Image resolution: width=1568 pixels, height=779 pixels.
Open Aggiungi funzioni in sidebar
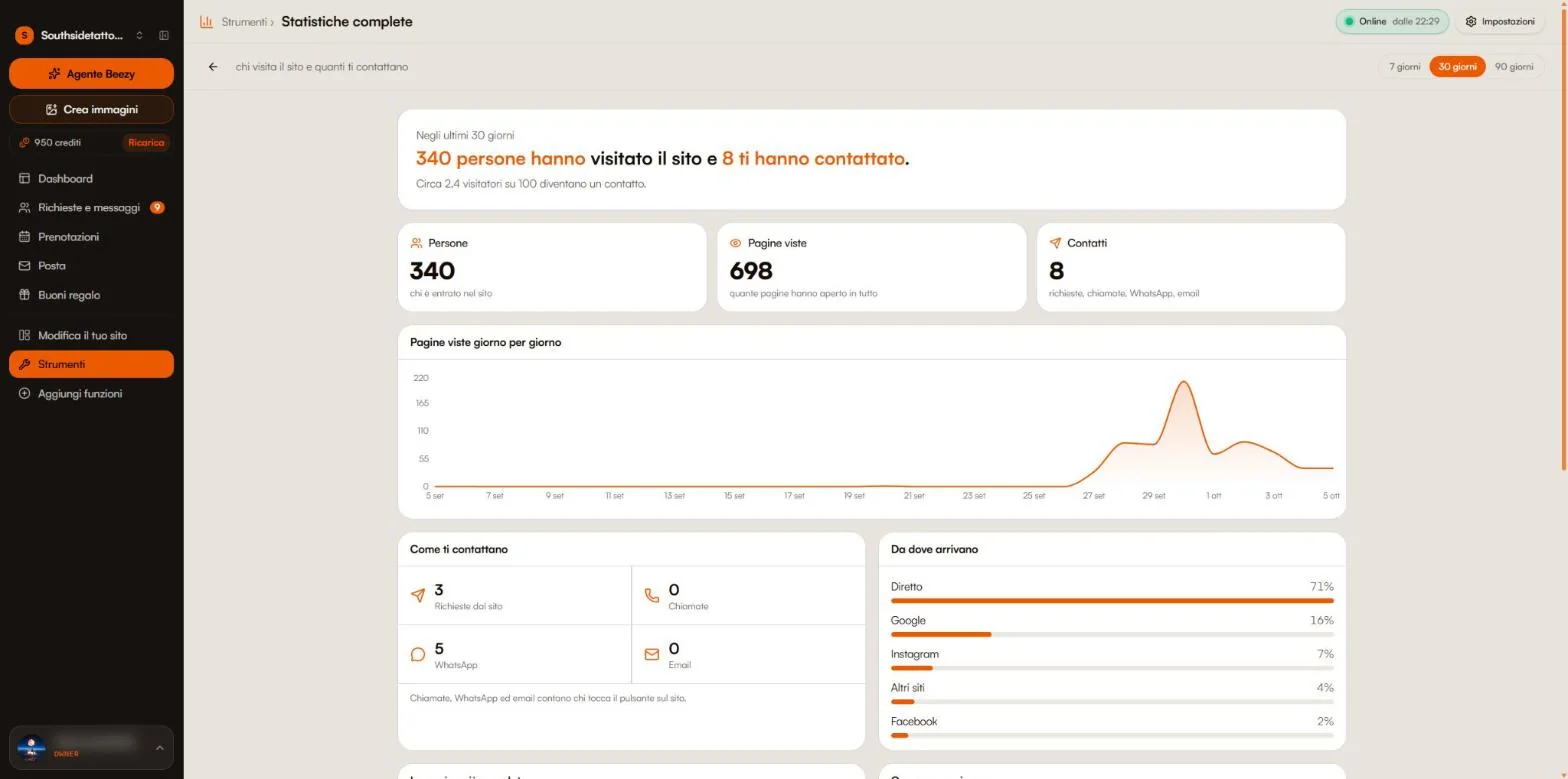91,394
